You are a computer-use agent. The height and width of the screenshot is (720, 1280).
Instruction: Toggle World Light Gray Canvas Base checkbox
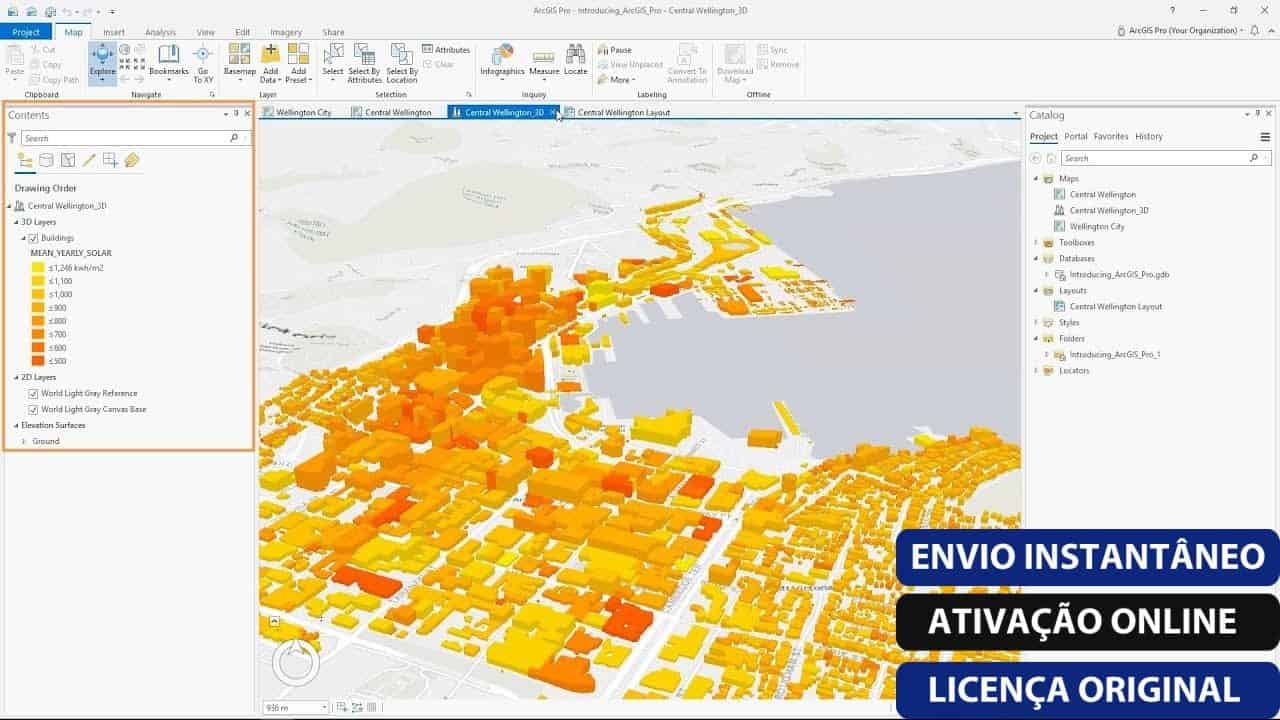click(x=33, y=409)
